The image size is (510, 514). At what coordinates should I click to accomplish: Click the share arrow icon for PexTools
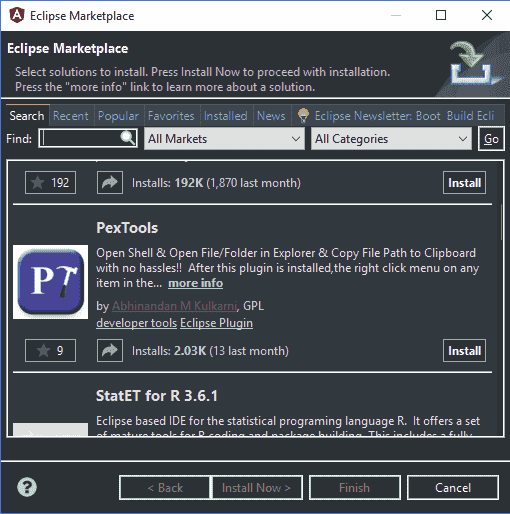click(x=110, y=350)
